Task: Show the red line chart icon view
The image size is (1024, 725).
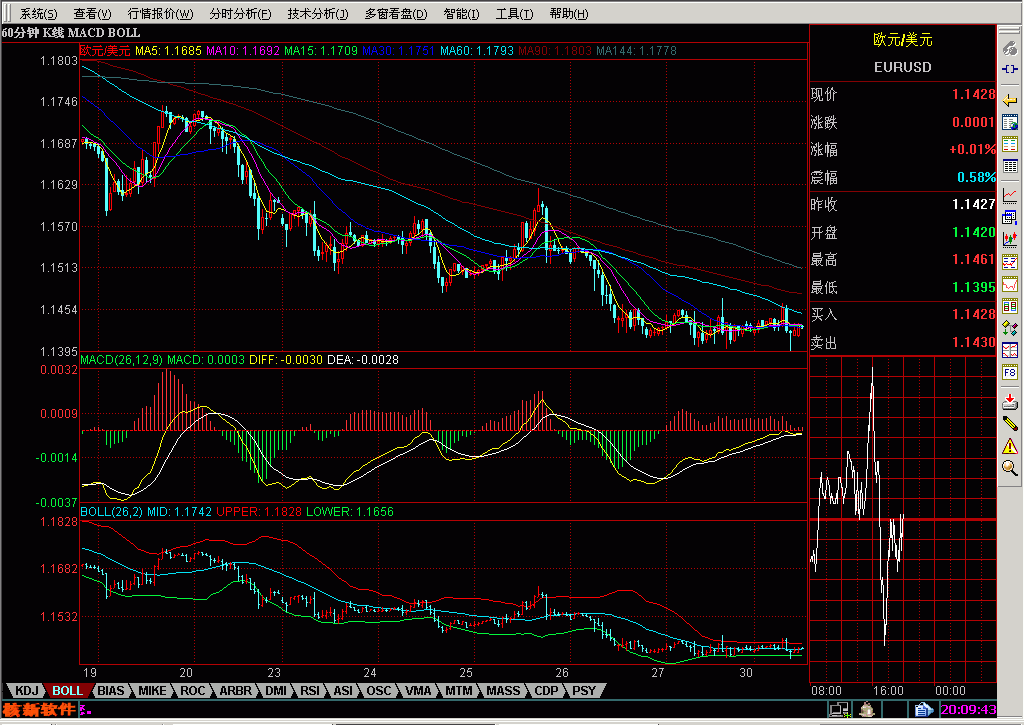Action: pos(1010,195)
